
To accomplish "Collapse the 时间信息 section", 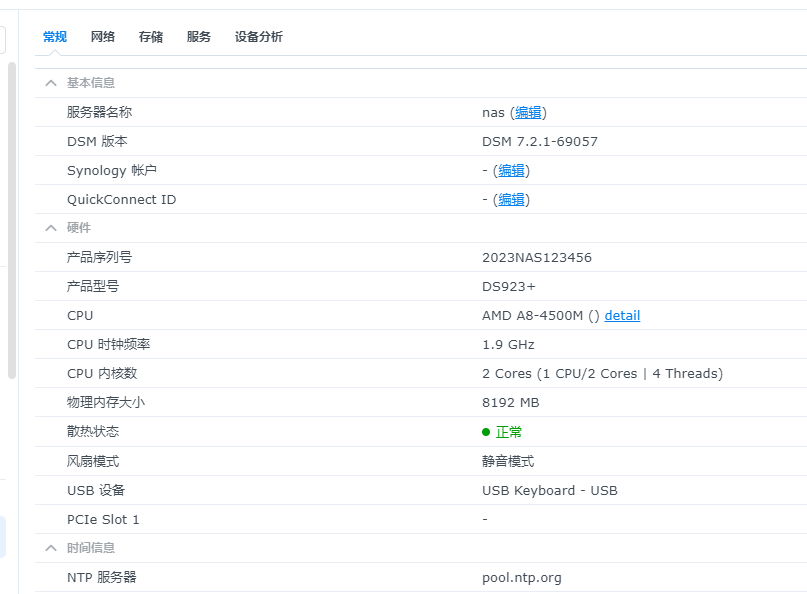I will click(x=50, y=547).
